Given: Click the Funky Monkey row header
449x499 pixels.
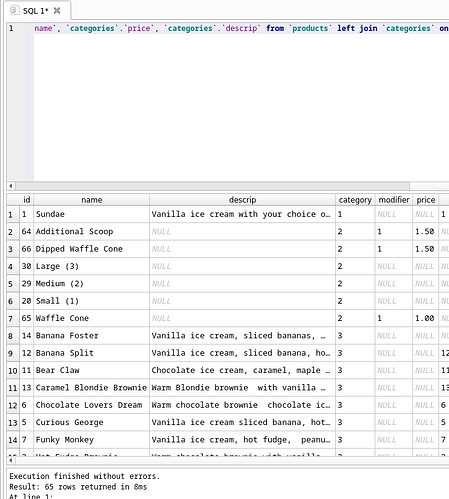Looking at the screenshot, I should point(13,440).
